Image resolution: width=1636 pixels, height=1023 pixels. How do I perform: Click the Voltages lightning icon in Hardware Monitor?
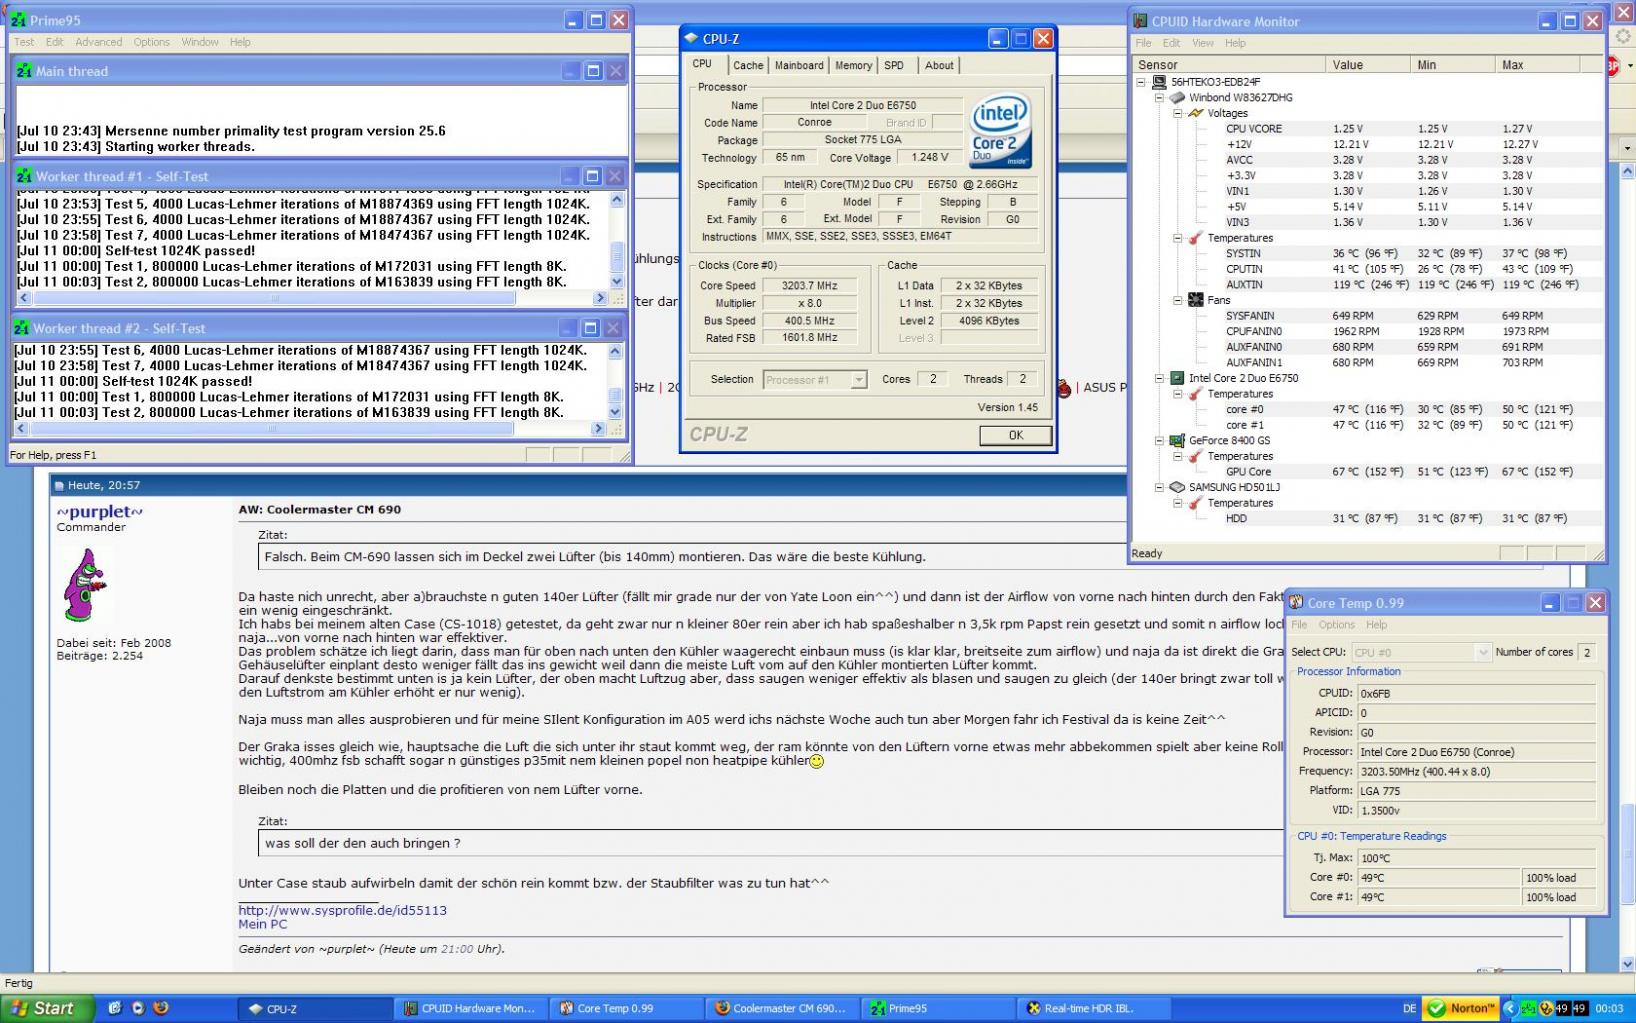pos(1195,113)
